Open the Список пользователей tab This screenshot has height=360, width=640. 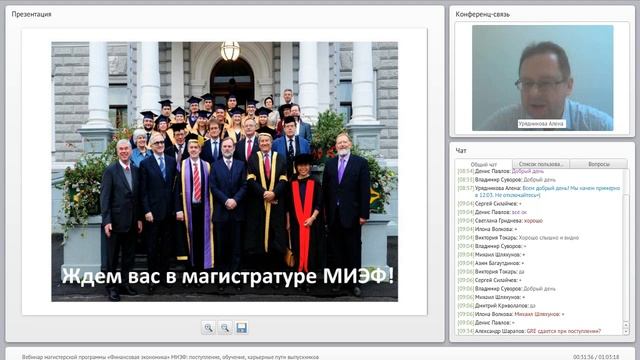[541, 164]
